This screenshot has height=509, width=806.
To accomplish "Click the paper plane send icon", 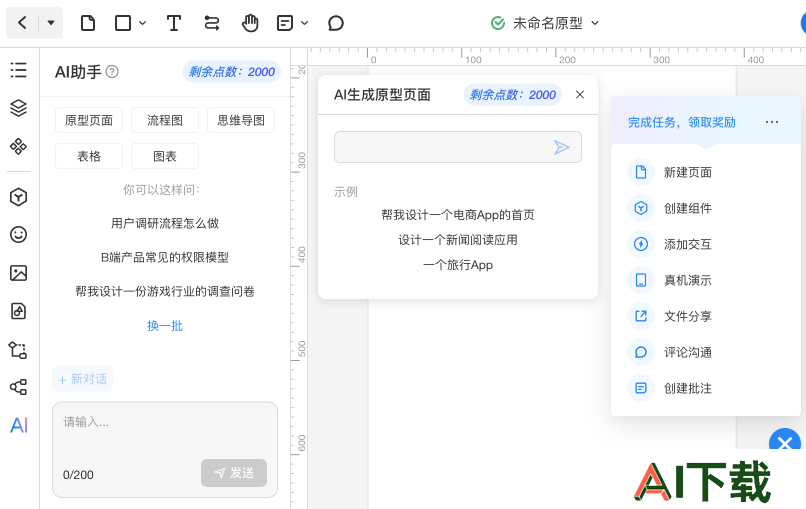I will click(562, 148).
